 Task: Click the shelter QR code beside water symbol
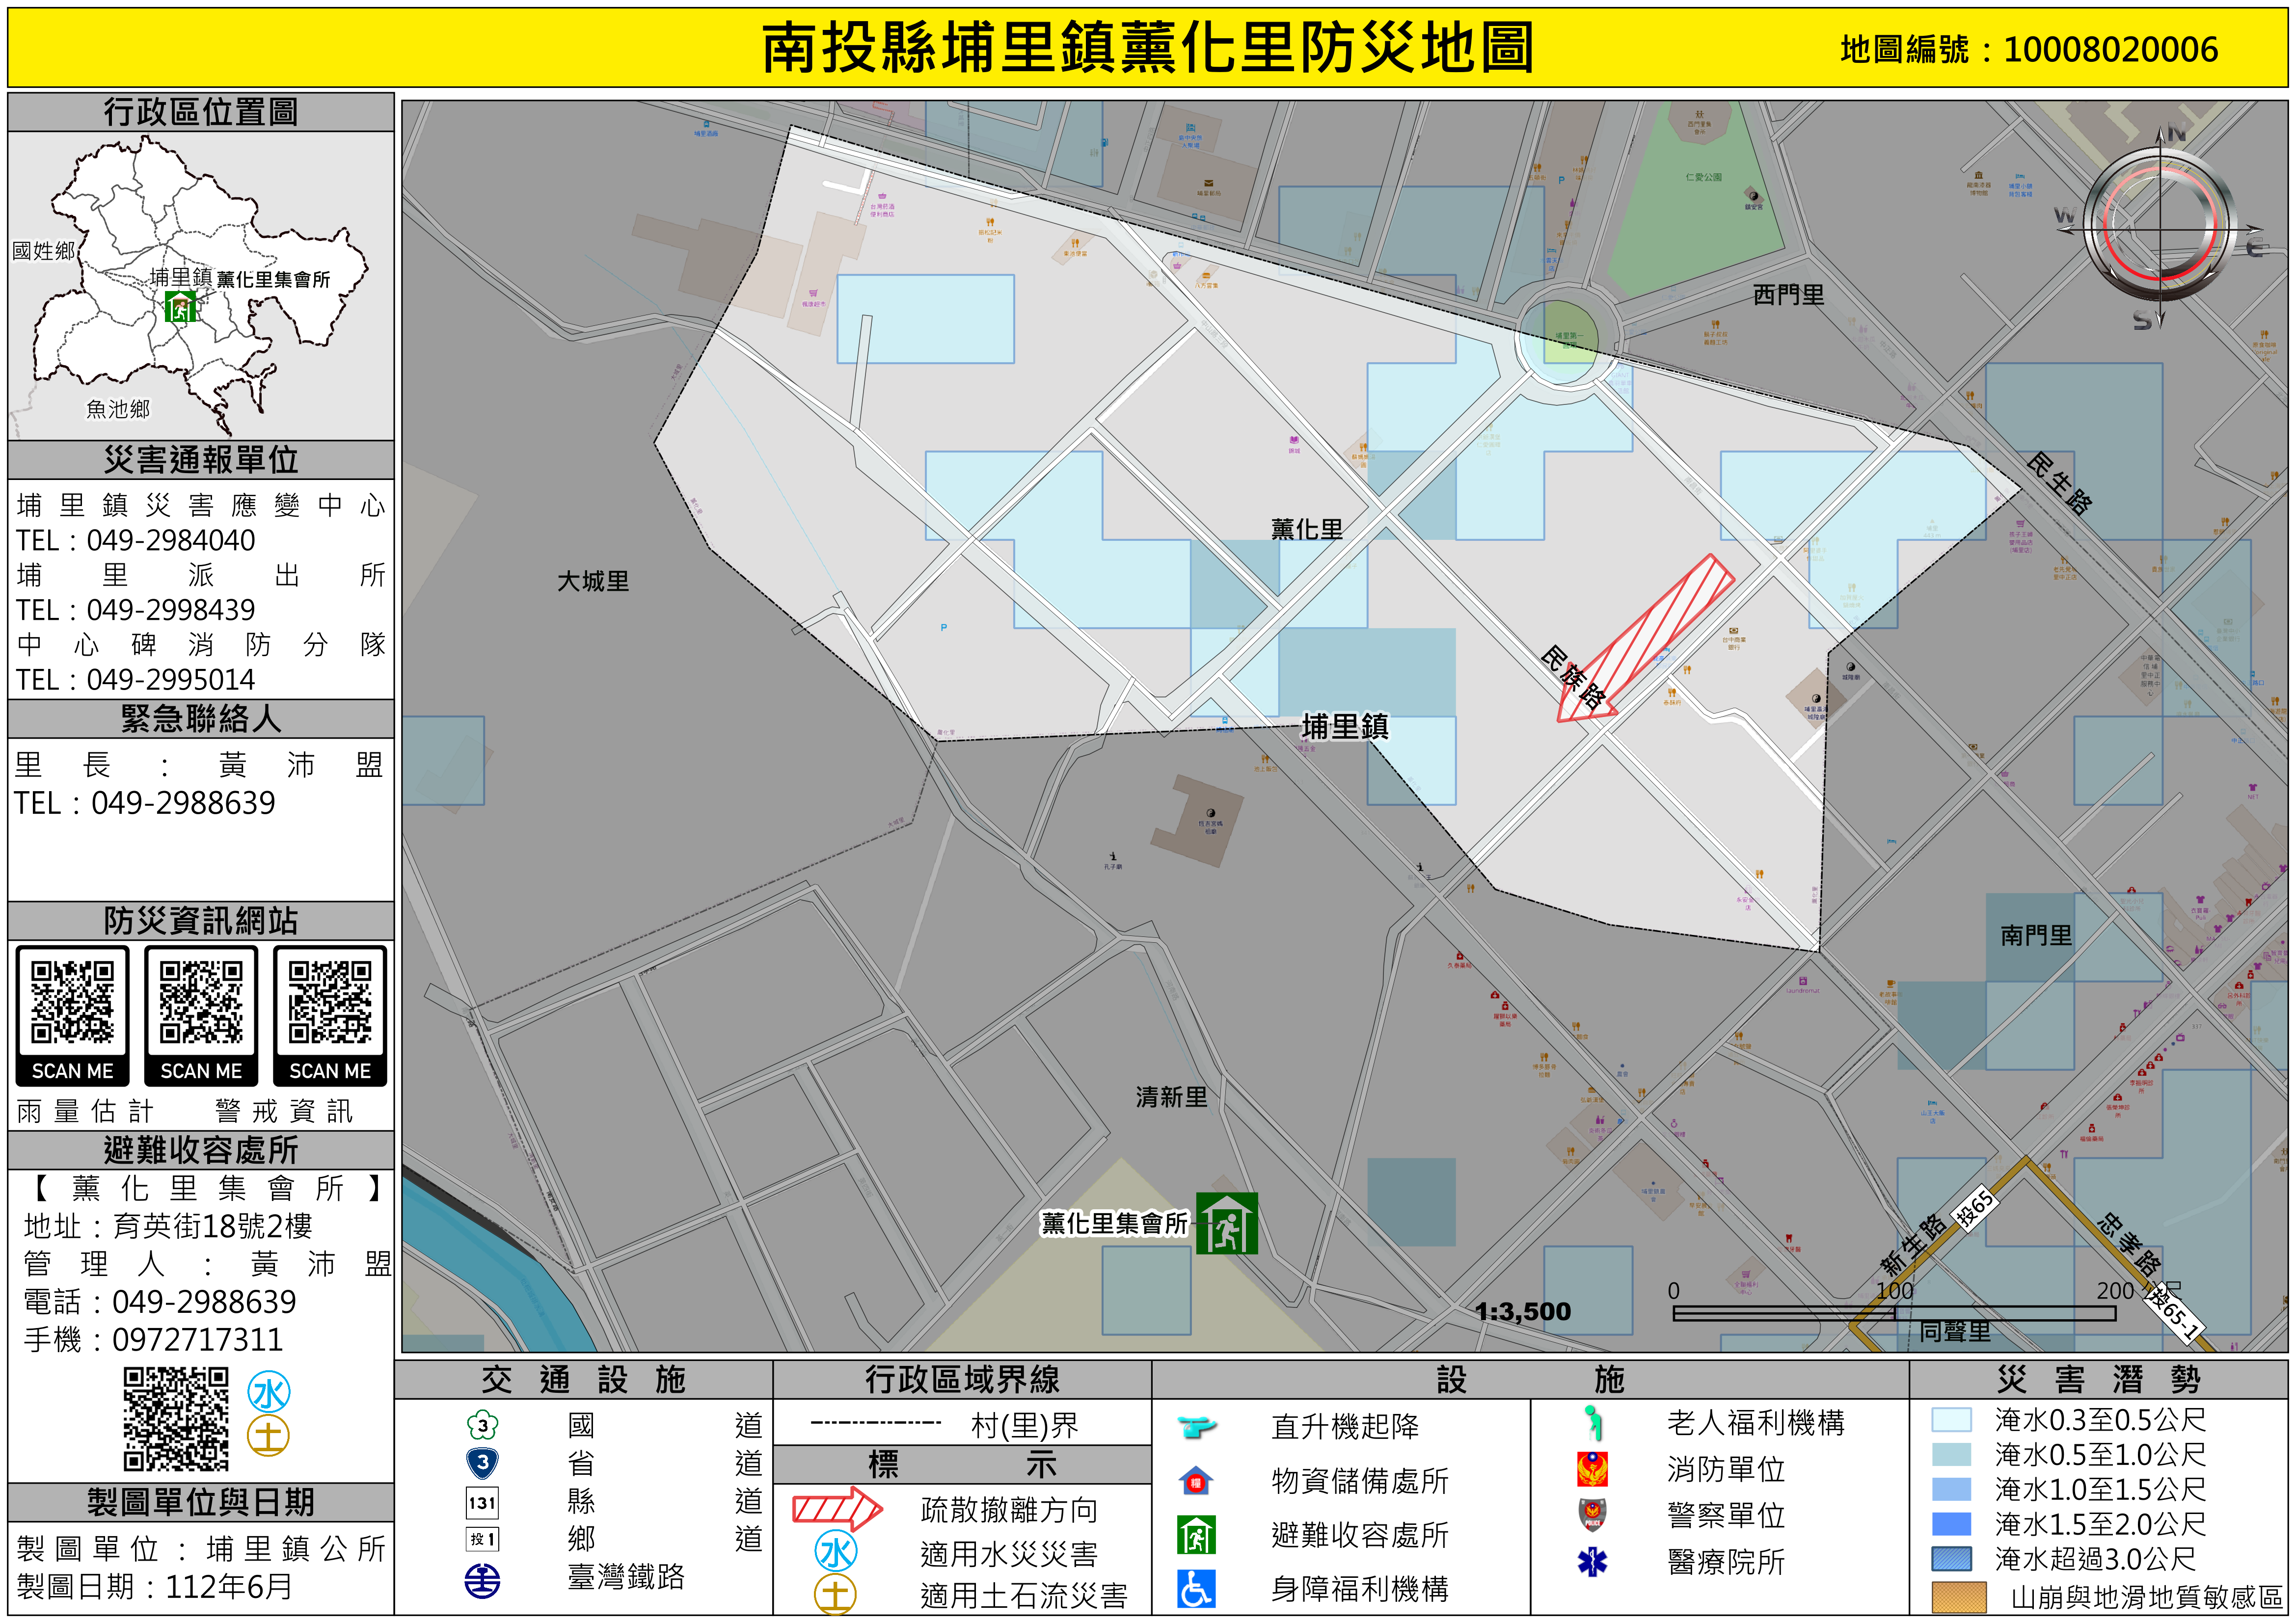pos(176,1419)
